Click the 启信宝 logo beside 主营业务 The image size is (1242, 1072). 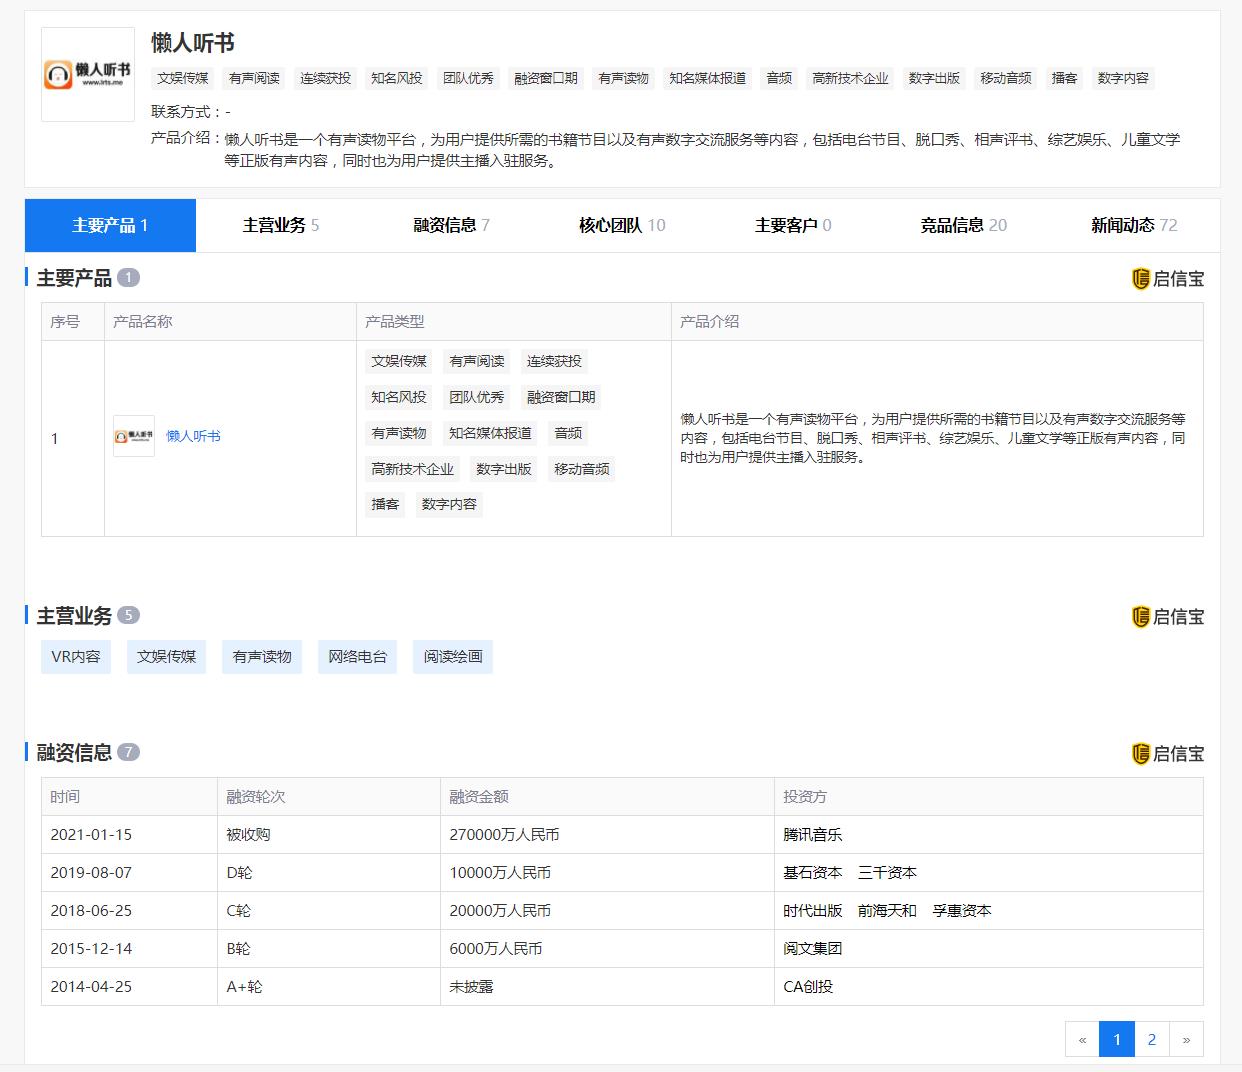tap(1167, 617)
